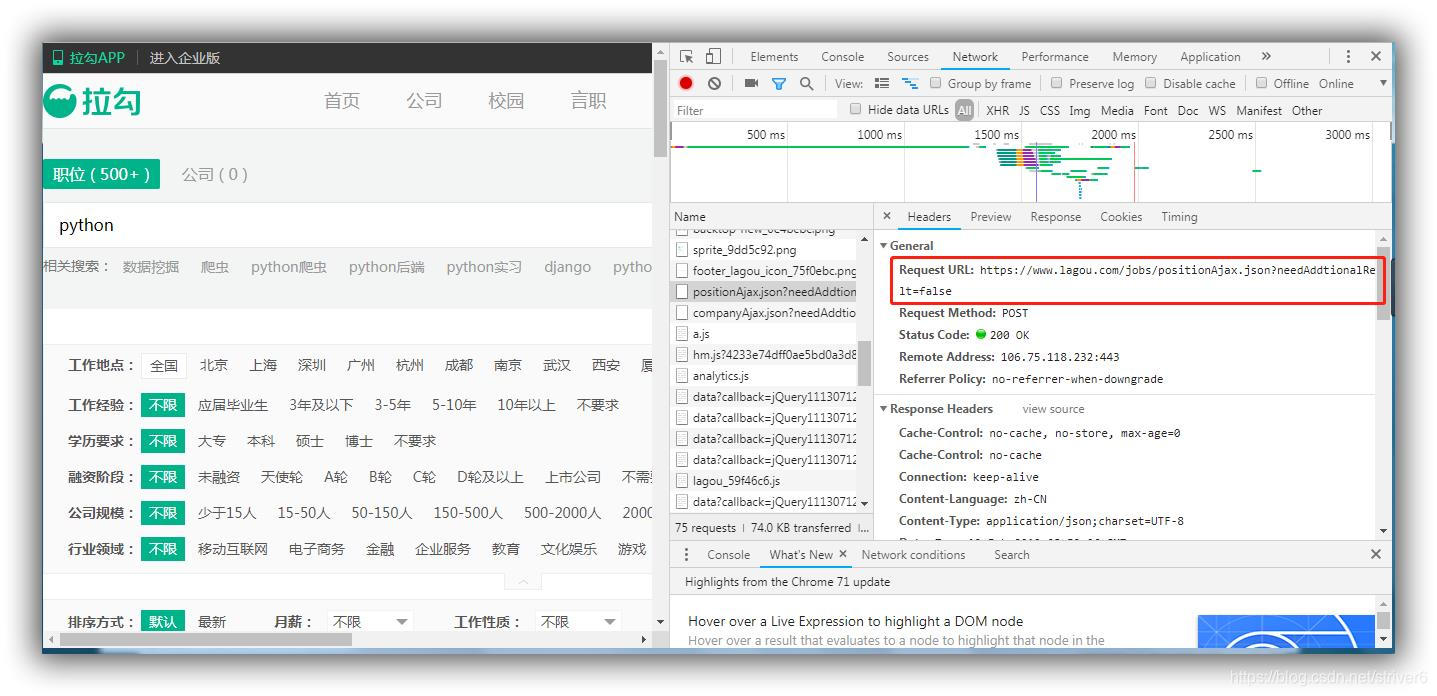Show the Timing tab of request
Viewport: 1437px width, 696px height.
[1179, 217]
